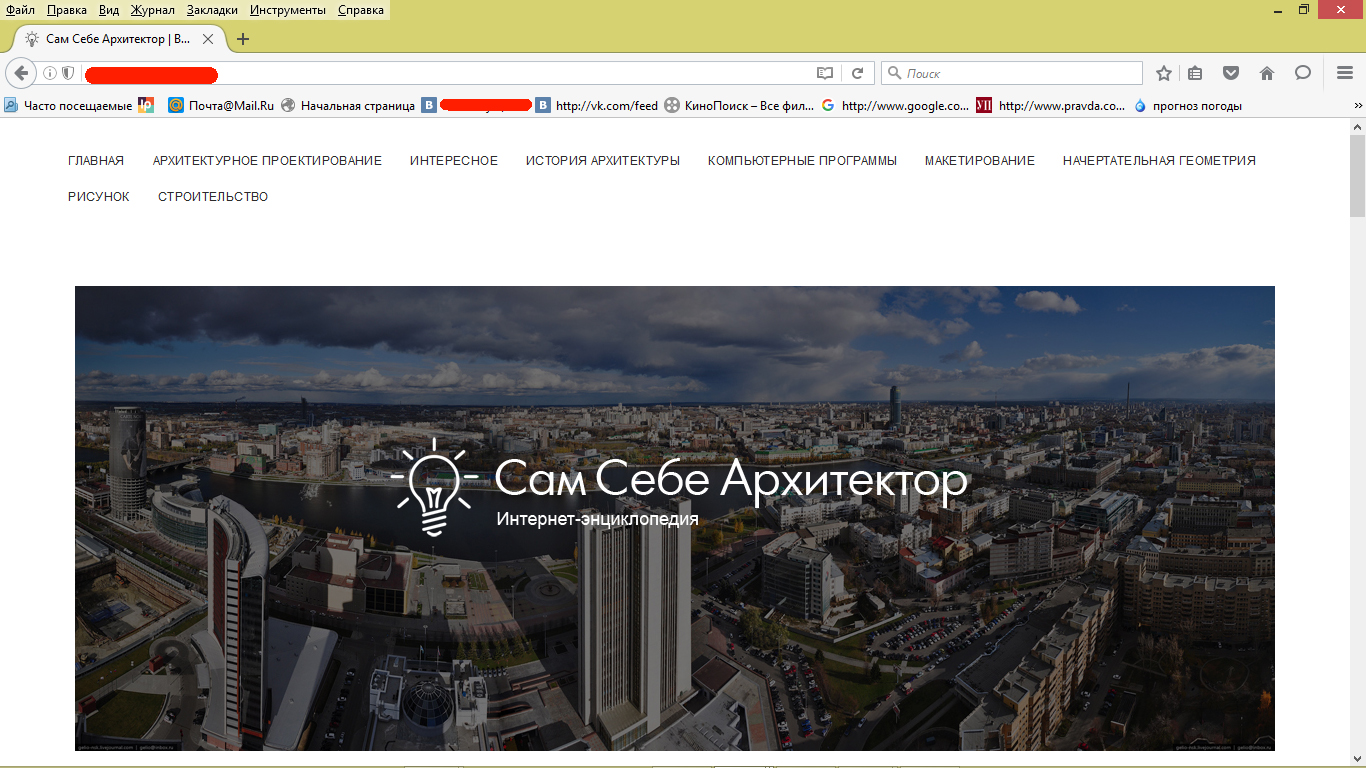Open ИСТОРИЯ АРХИТЕКТУРЫ section
This screenshot has width=1366, height=768.
pyautogui.click(x=603, y=161)
